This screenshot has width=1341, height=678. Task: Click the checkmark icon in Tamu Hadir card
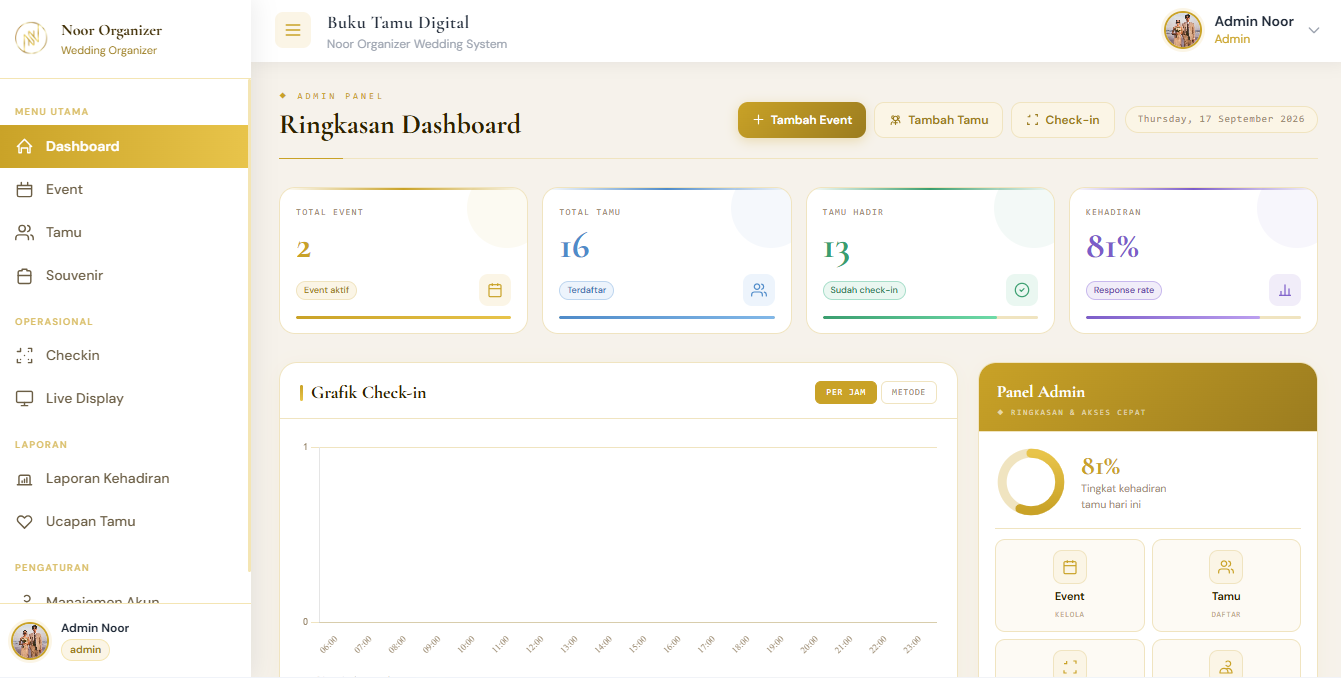click(x=1021, y=290)
